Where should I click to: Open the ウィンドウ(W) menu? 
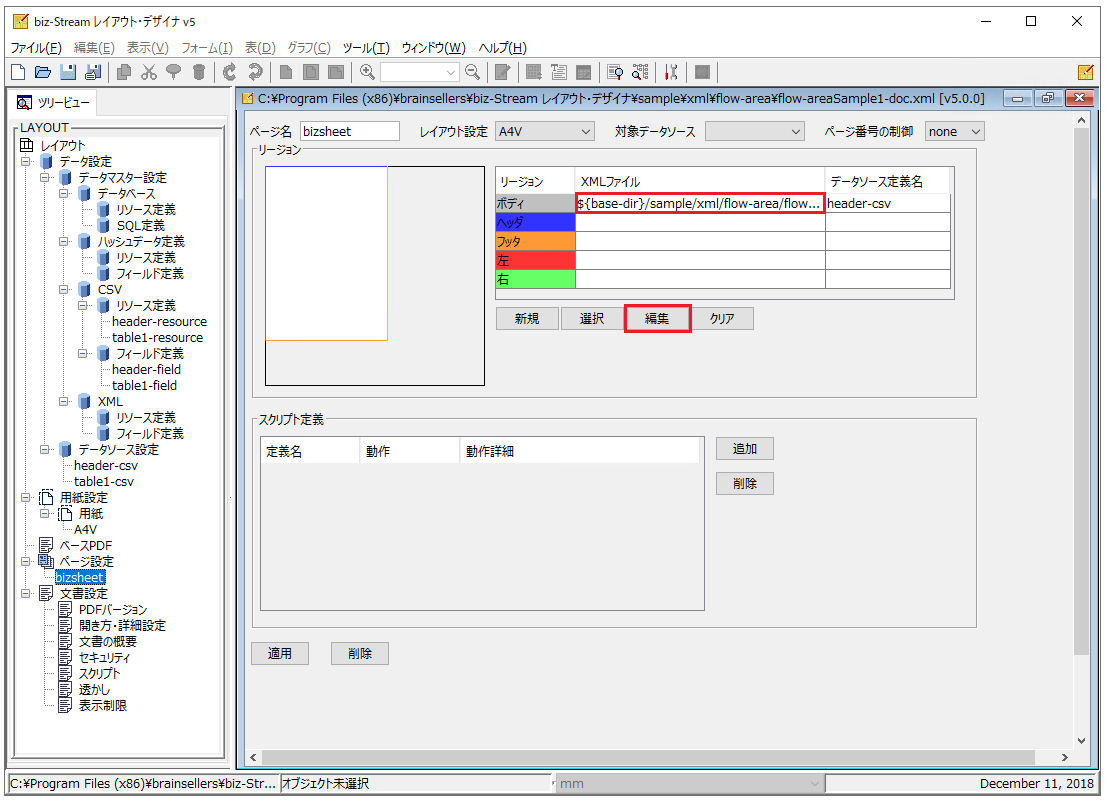434,48
